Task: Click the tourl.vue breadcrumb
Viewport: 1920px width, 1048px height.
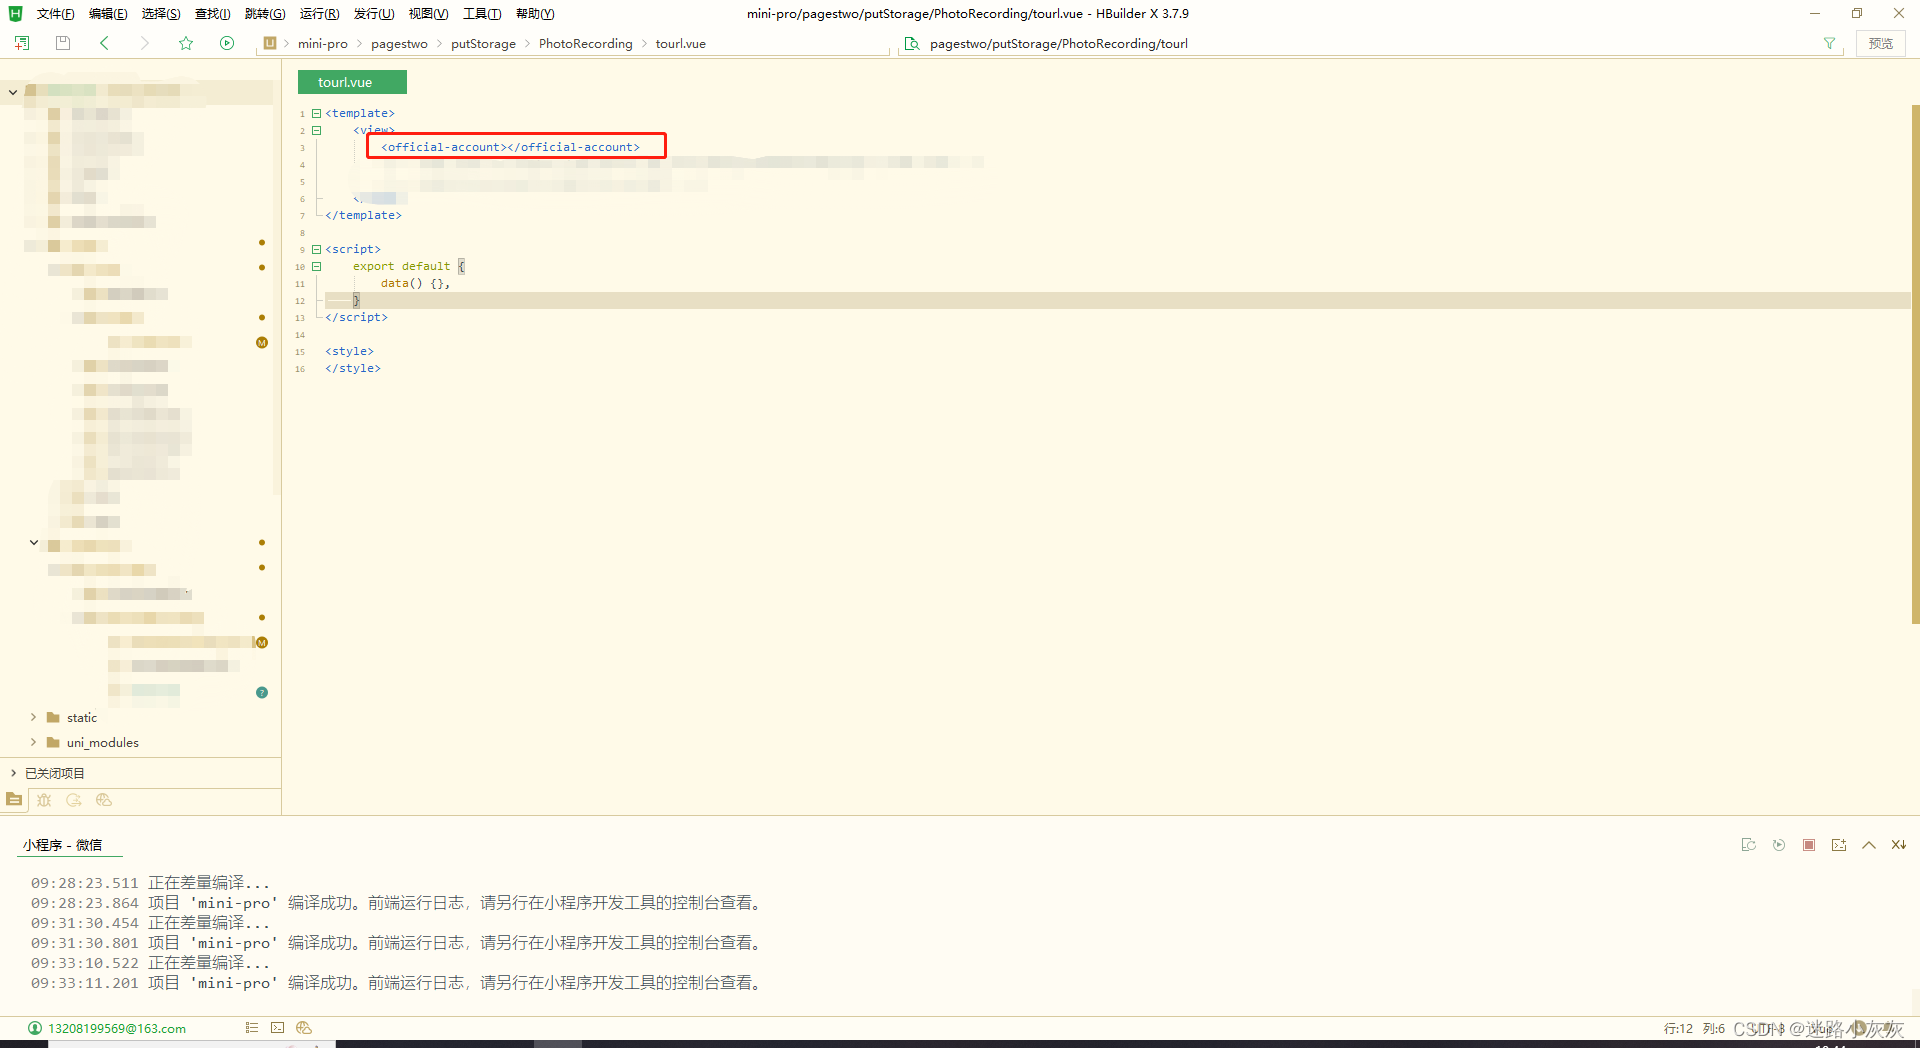Action: click(x=681, y=44)
